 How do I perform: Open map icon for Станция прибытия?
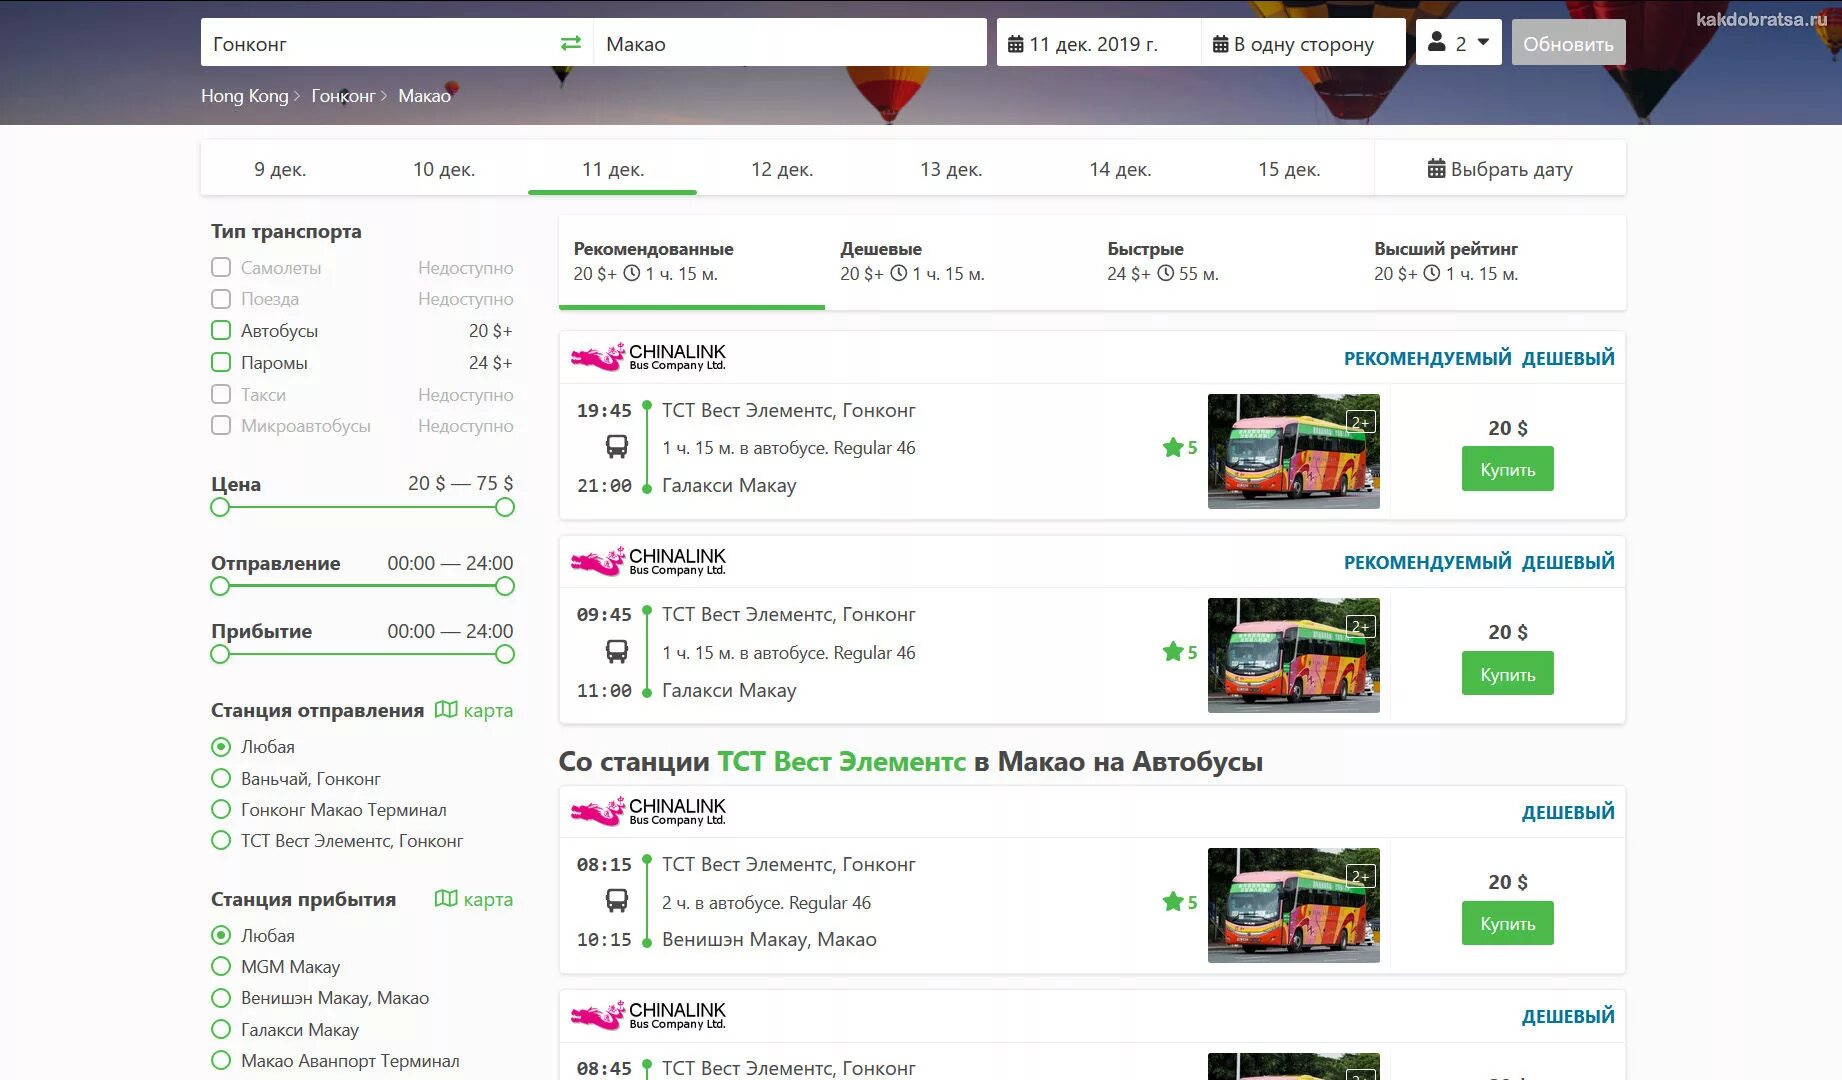446,899
